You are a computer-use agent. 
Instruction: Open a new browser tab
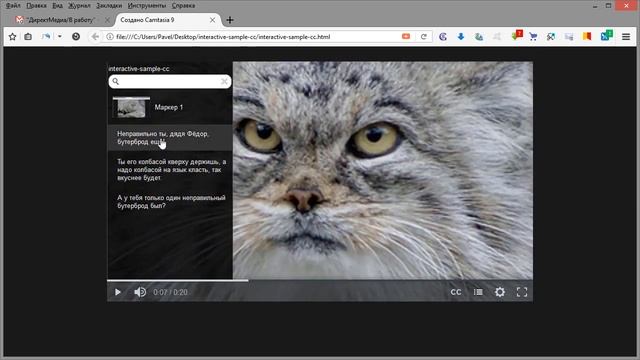(x=230, y=20)
